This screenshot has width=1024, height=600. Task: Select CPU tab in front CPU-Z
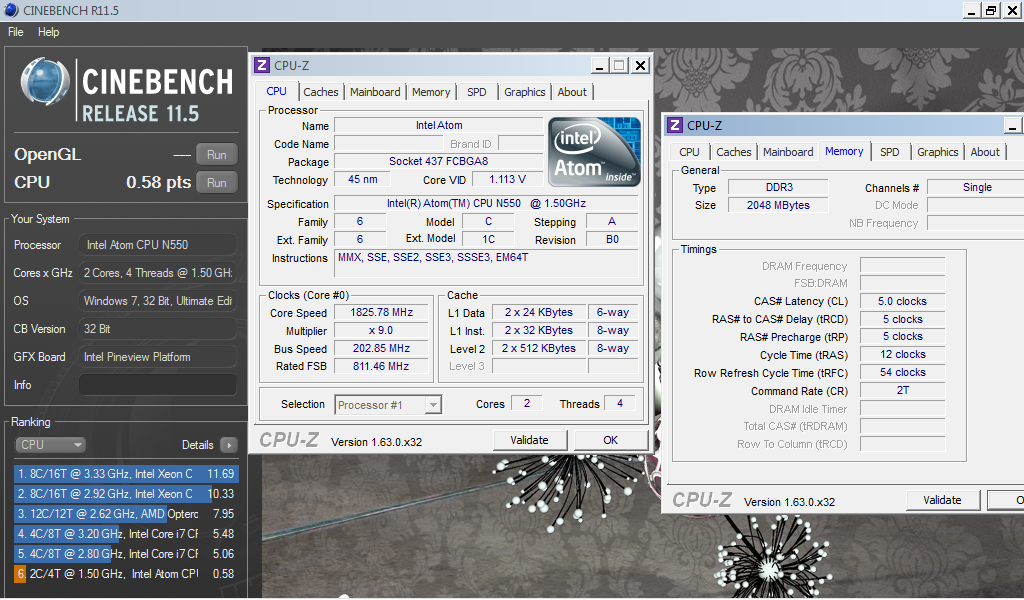(276, 91)
